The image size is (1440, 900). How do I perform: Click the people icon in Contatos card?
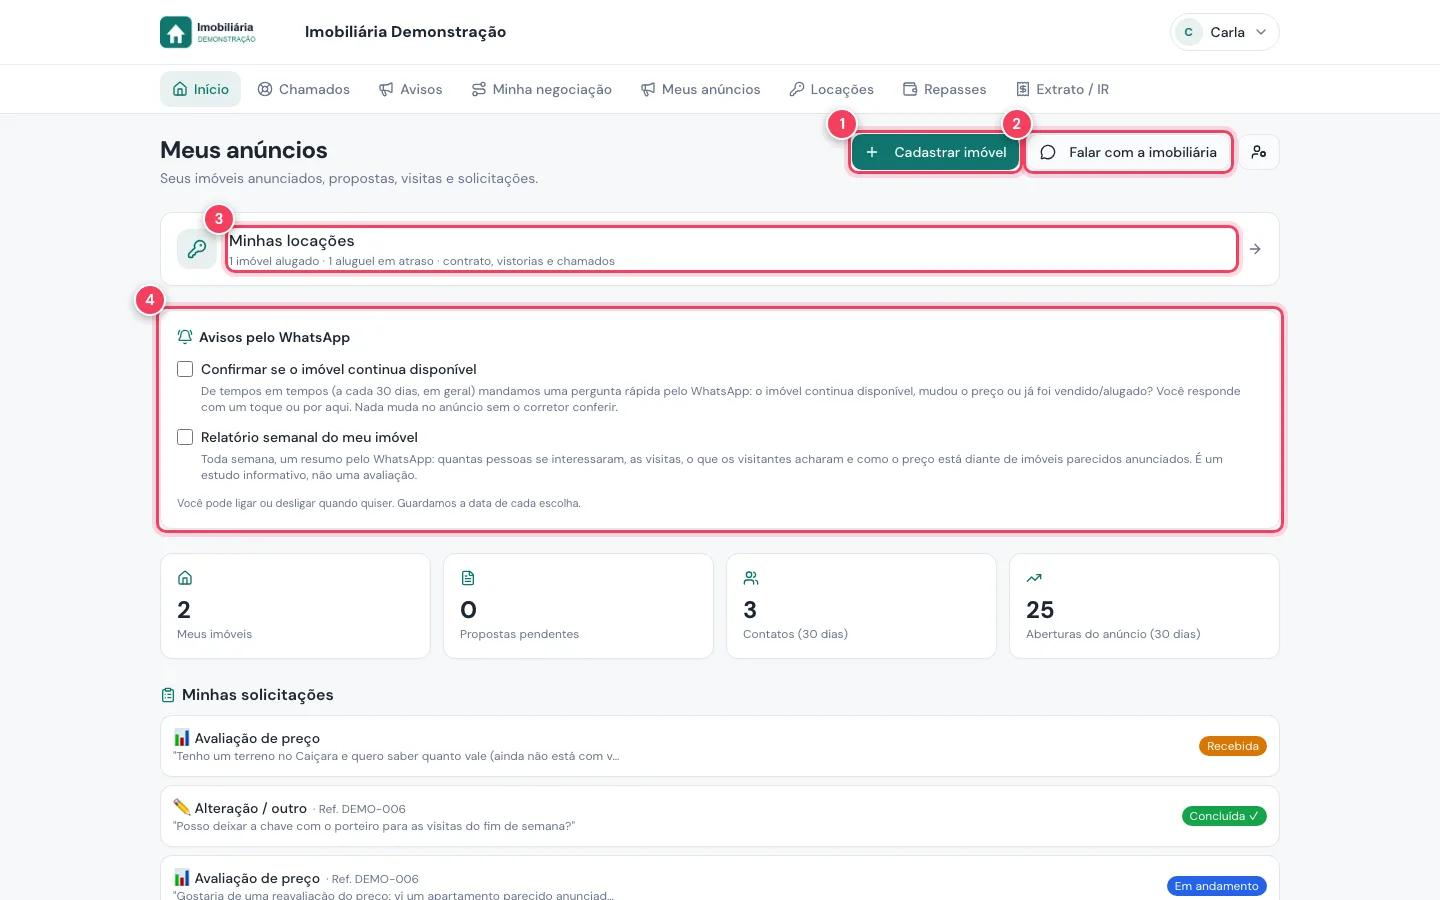[x=751, y=578]
